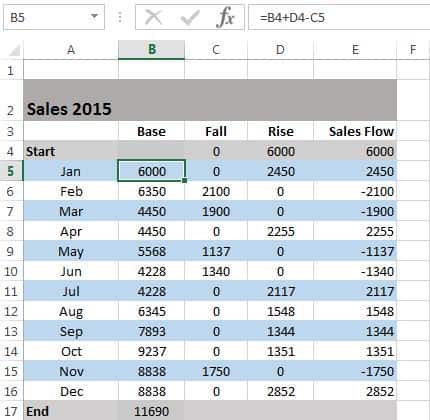The image size is (430, 420).
Task: Click the Cancel X icon in formula bar
Action: pos(154,17)
